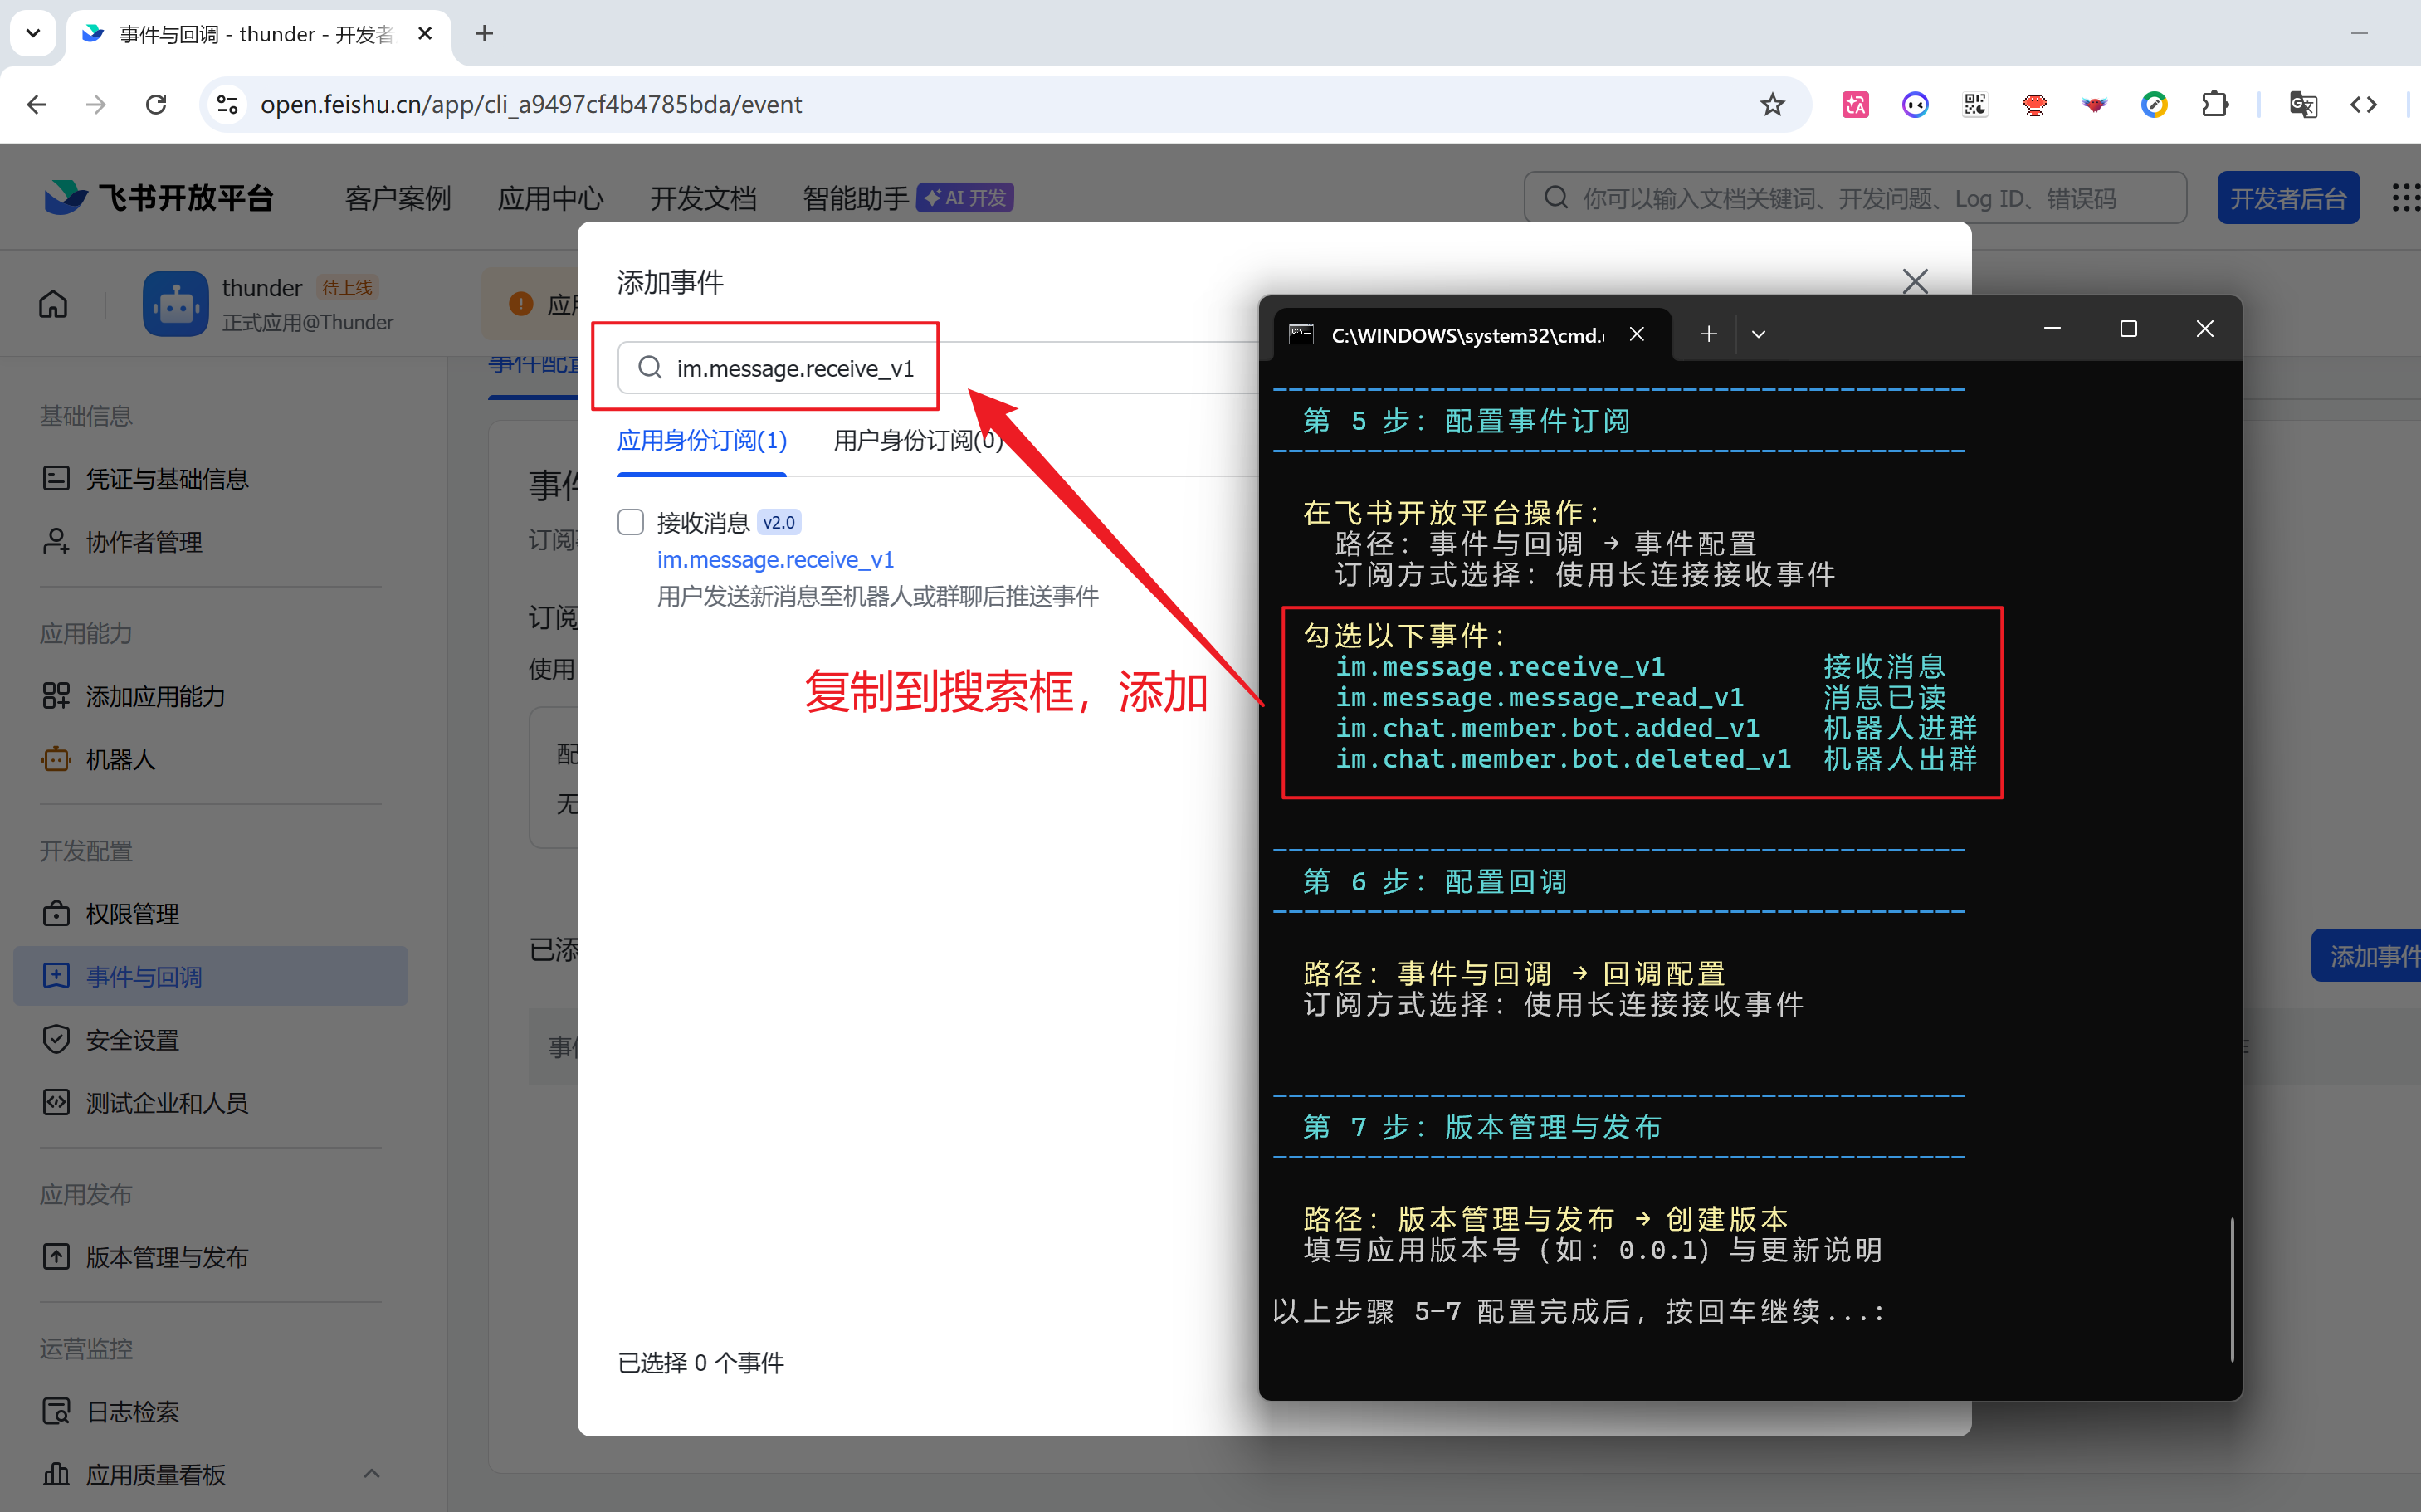This screenshot has width=2421, height=1512.
Task: Open terminal new tab dropdown arrow
Action: coord(1758,334)
